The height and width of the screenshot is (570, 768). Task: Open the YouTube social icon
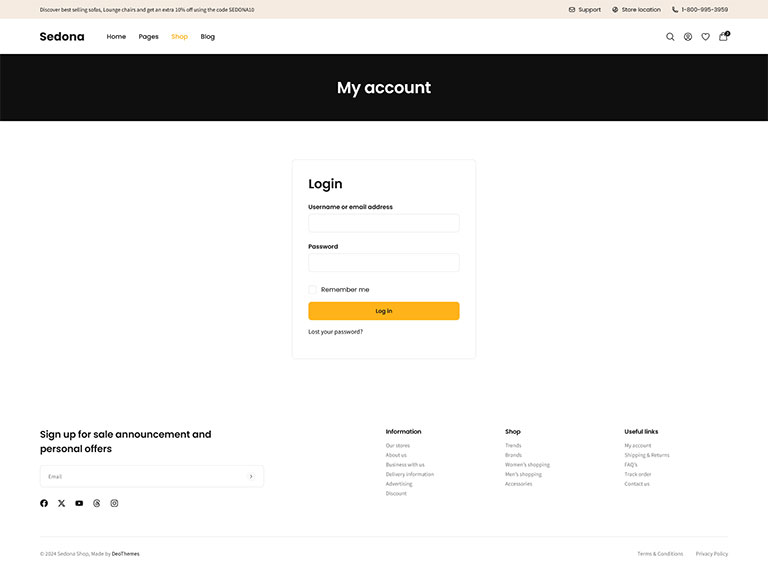click(x=79, y=503)
